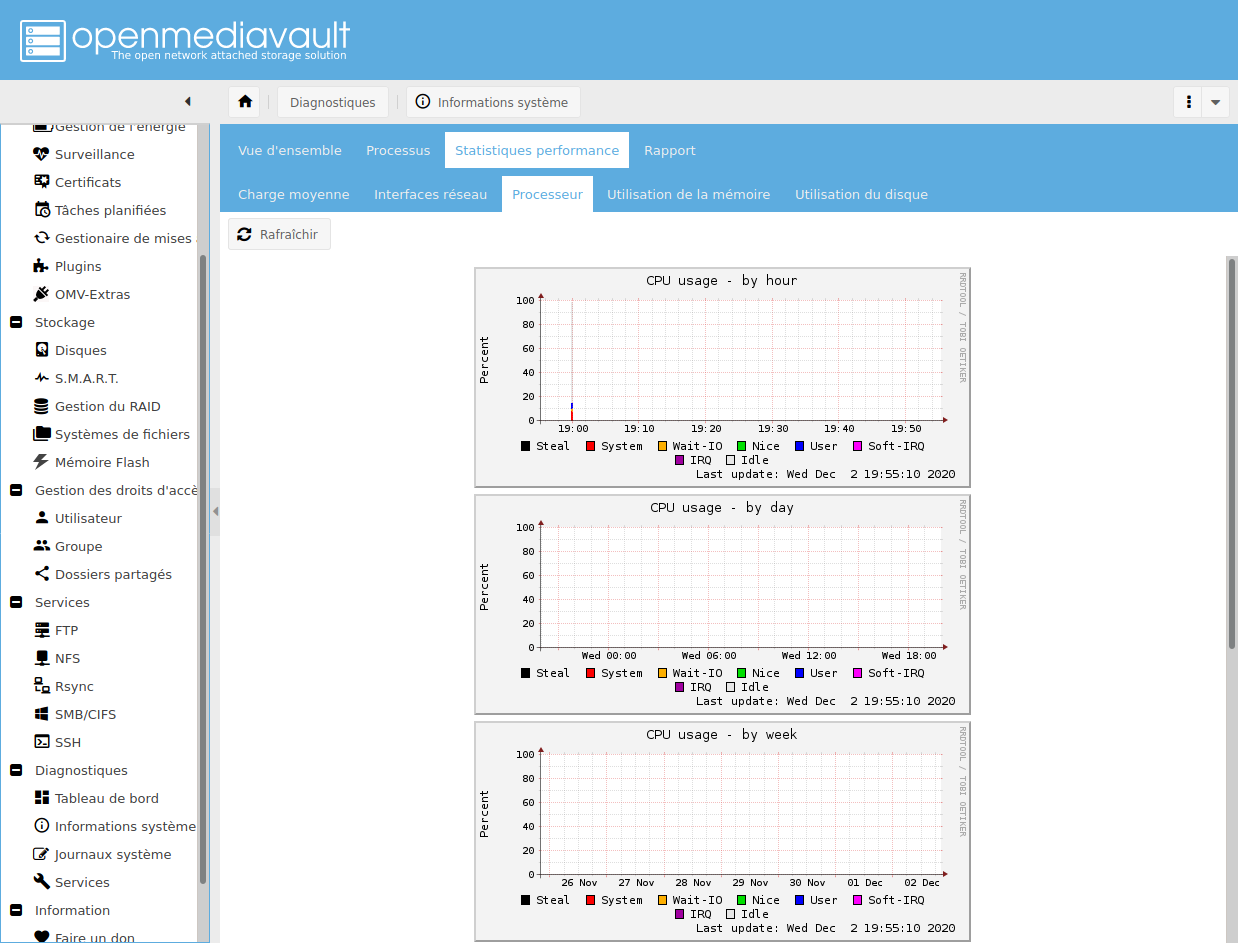
Task: Open the Surveillance heartbeat icon item
Action: coord(41,154)
